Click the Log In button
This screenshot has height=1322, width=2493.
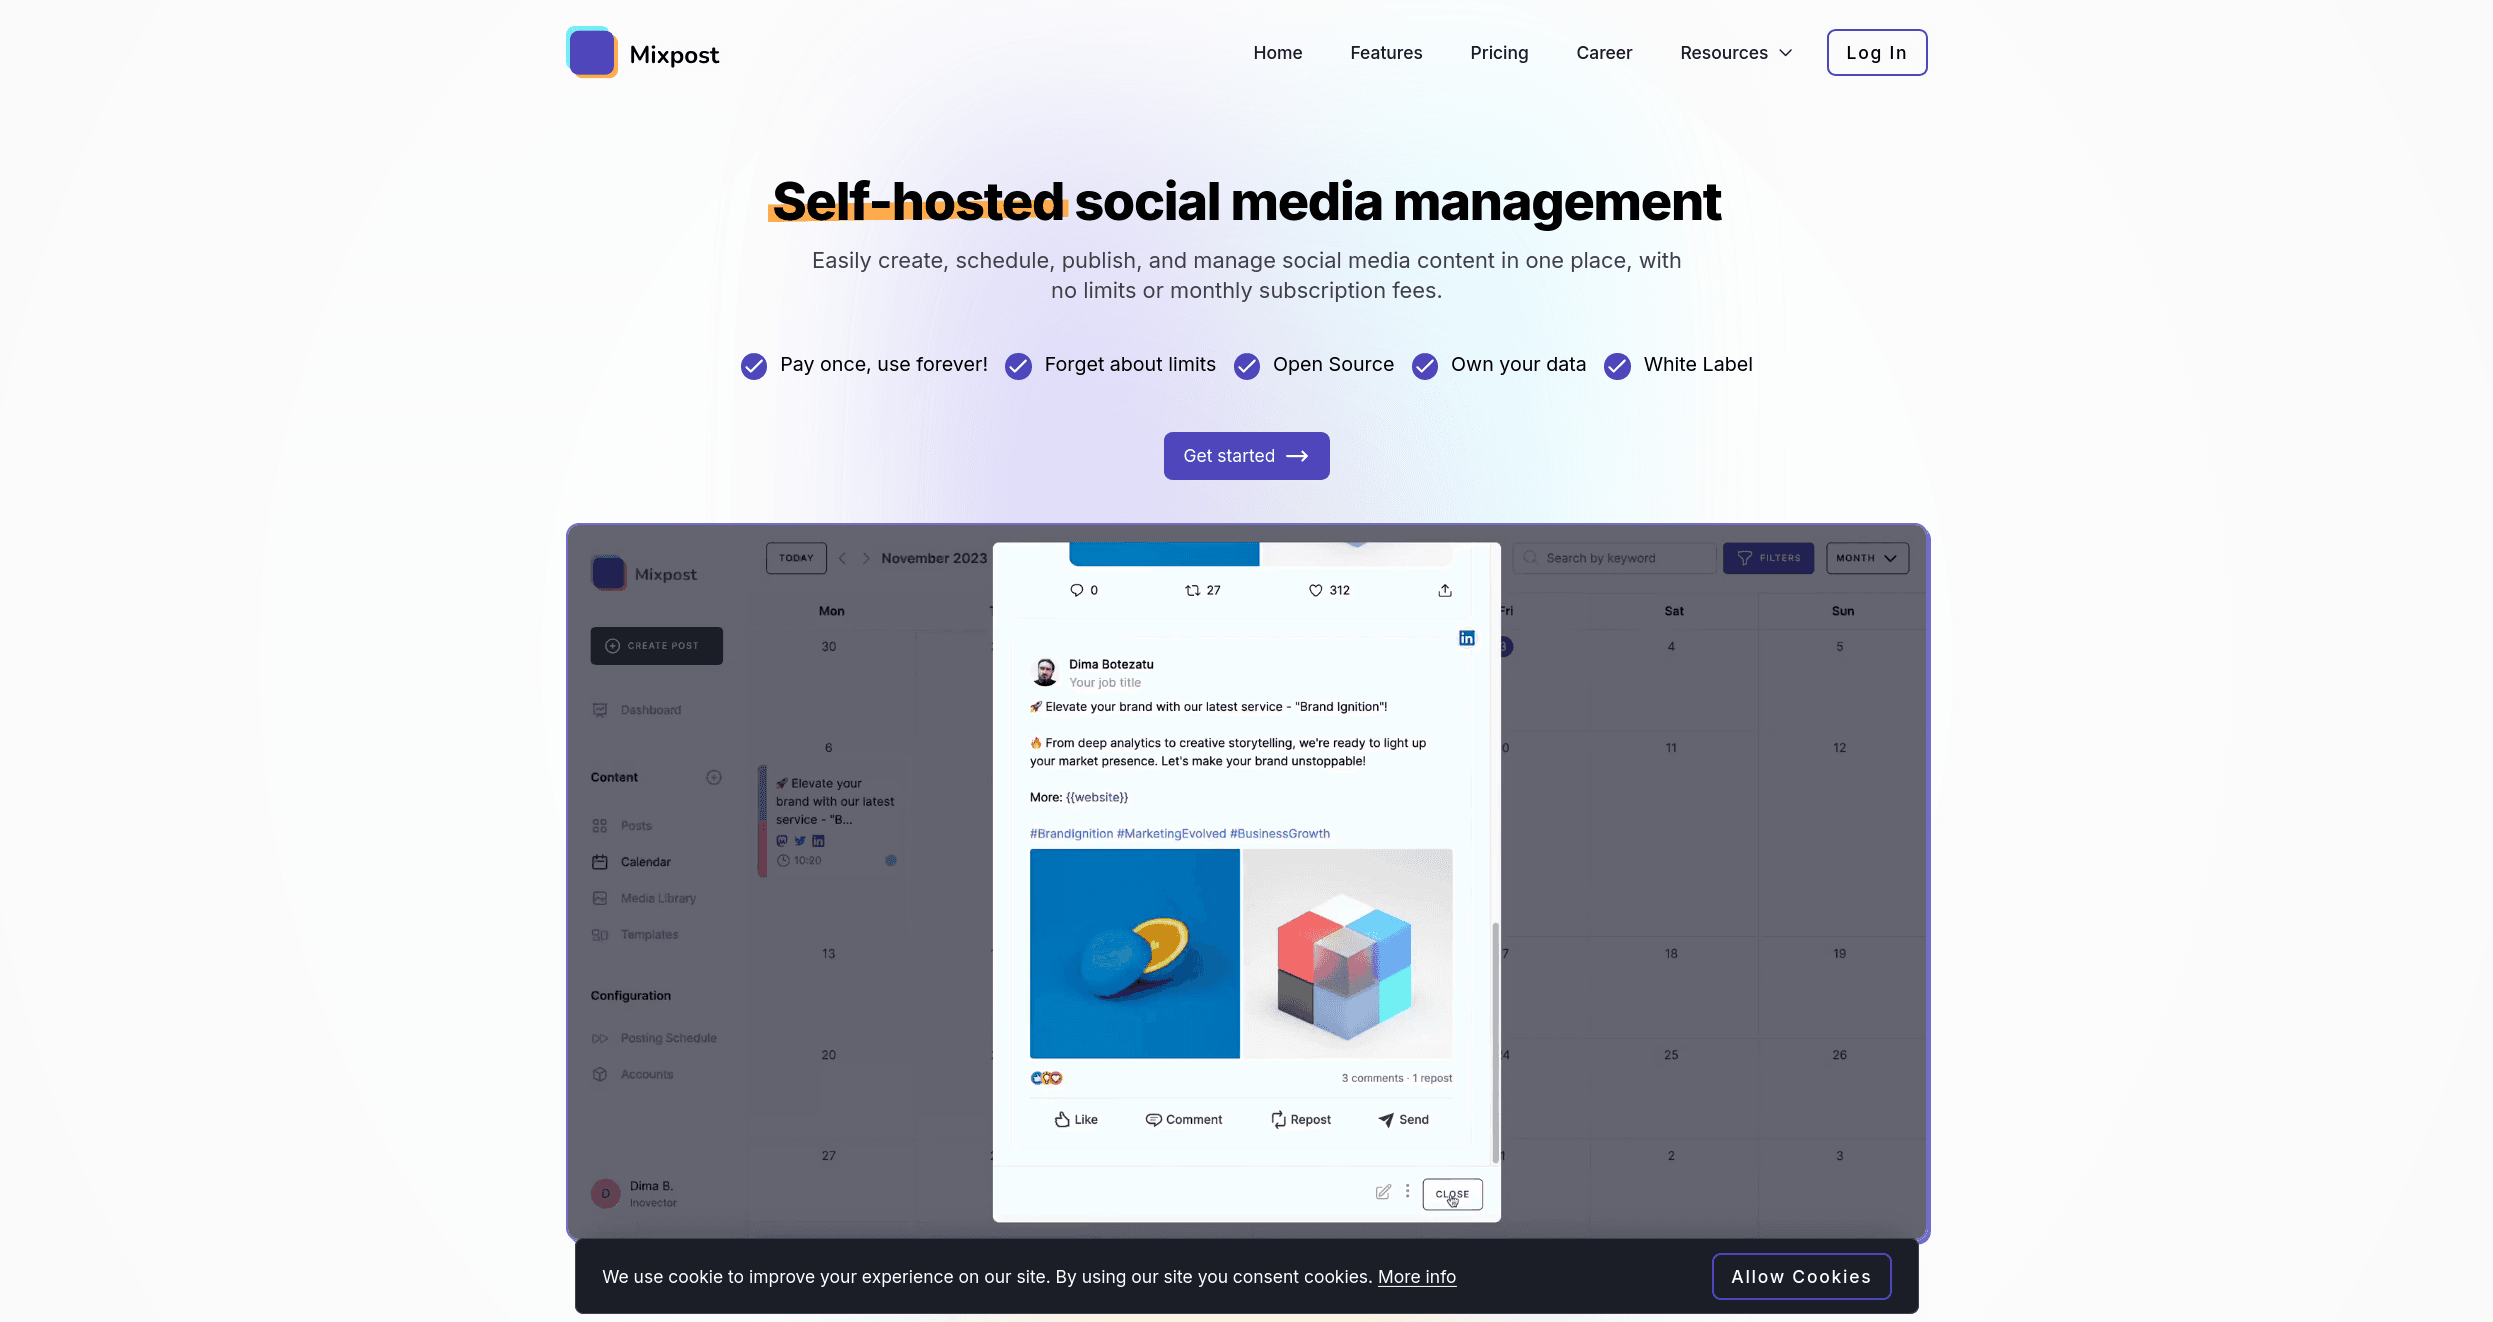coord(1876,51)
